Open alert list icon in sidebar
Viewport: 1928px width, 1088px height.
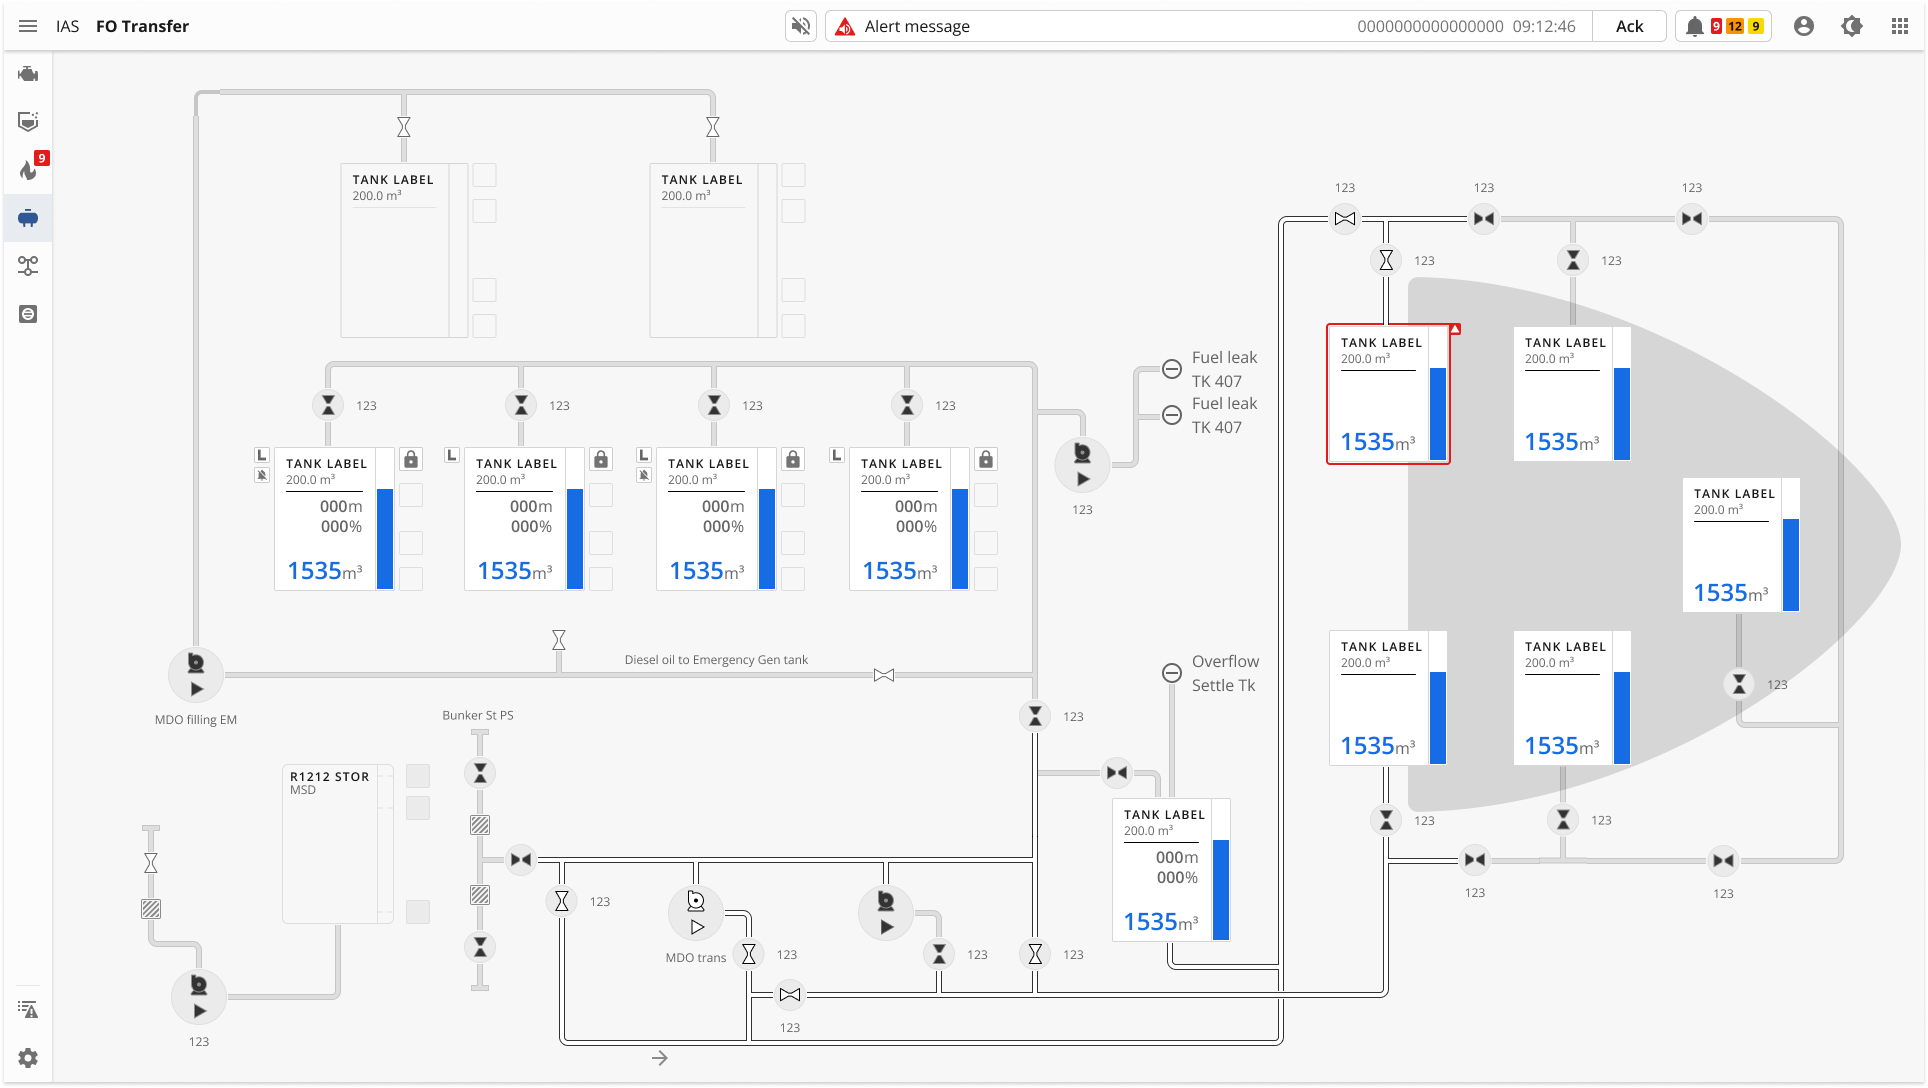pyautogui.click(x=28, y=1010)
